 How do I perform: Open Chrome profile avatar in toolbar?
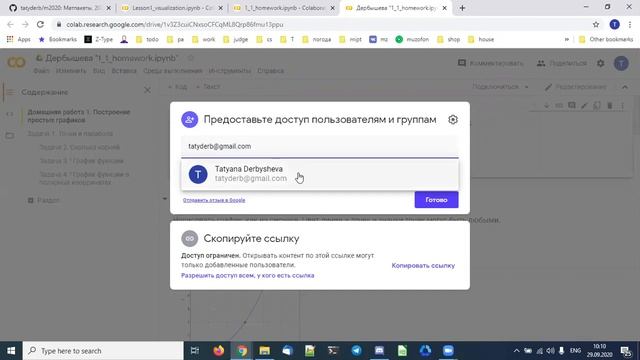click(x=614, y=24)
